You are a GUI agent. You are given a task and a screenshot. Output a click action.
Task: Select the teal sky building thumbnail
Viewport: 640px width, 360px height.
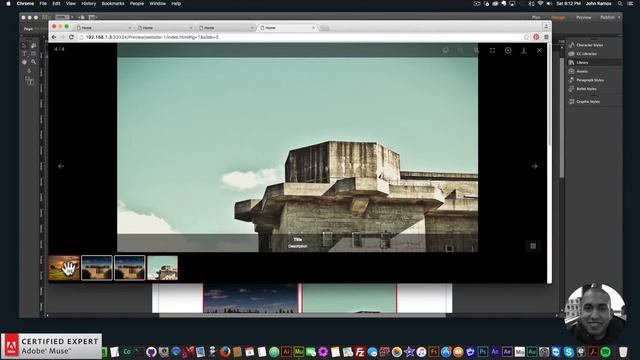coord(162,268)
